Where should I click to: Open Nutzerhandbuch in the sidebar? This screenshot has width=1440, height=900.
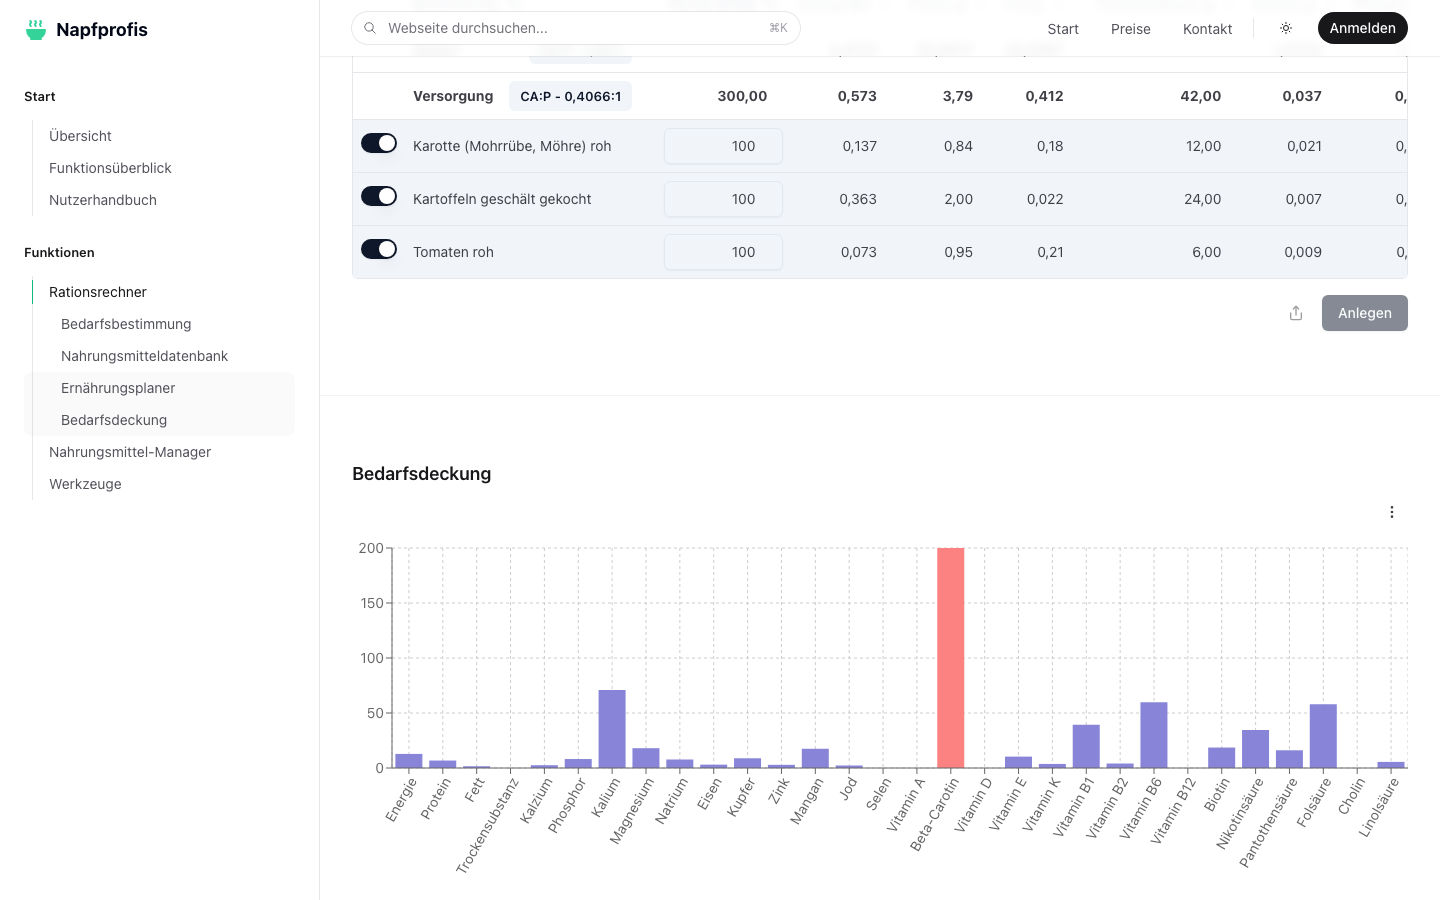click(103, 200)
